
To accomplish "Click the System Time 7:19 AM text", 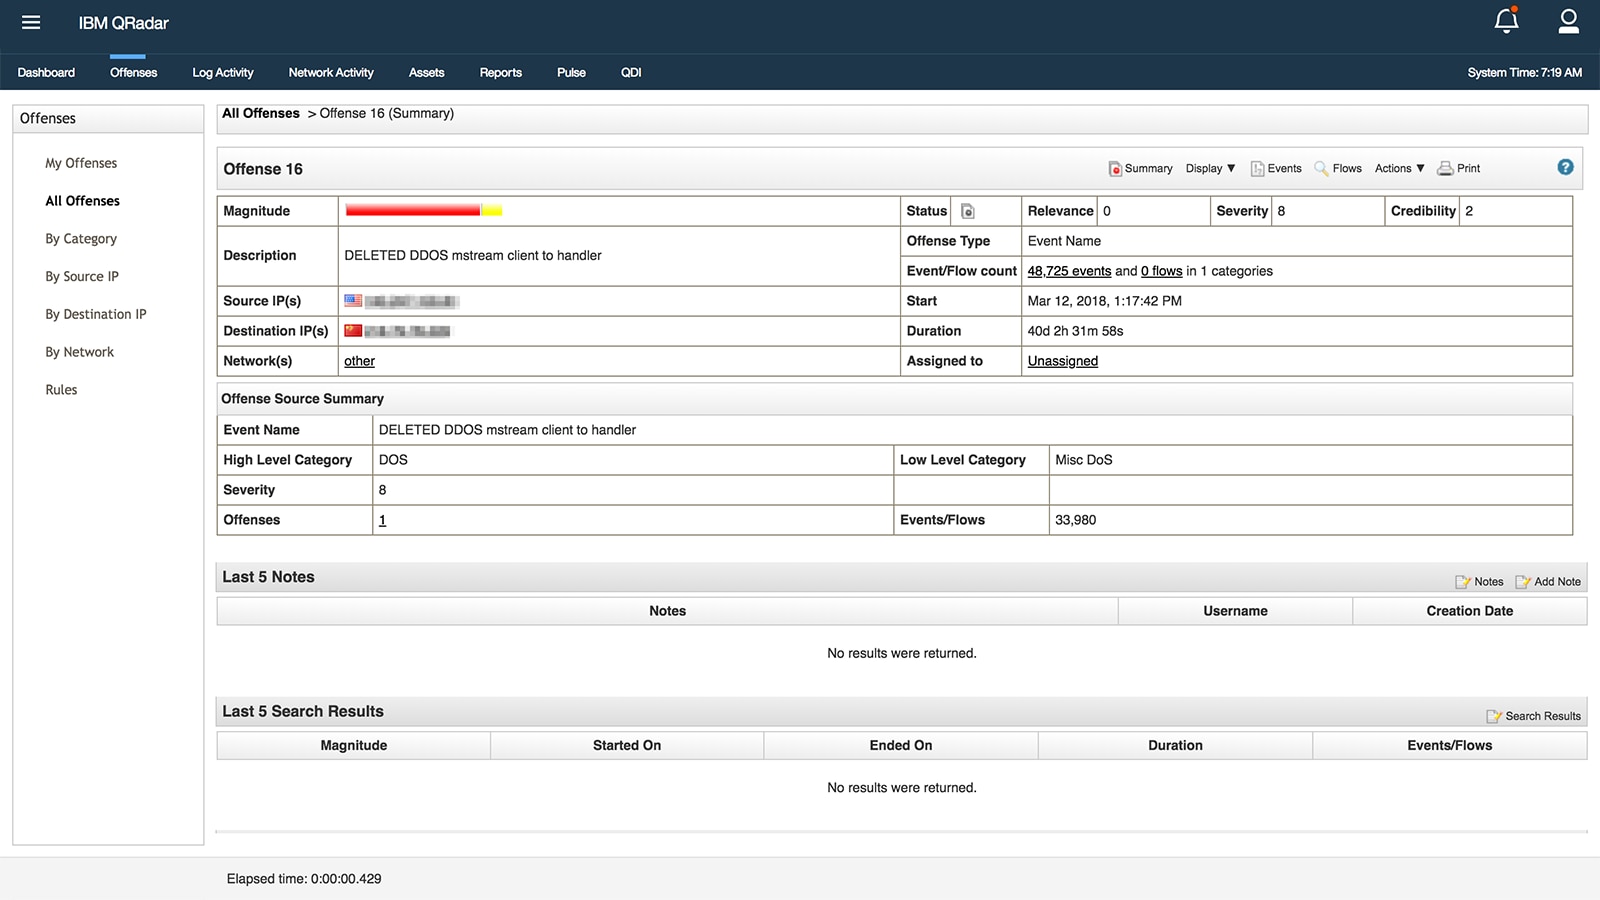I will [x=1524, y=72].
